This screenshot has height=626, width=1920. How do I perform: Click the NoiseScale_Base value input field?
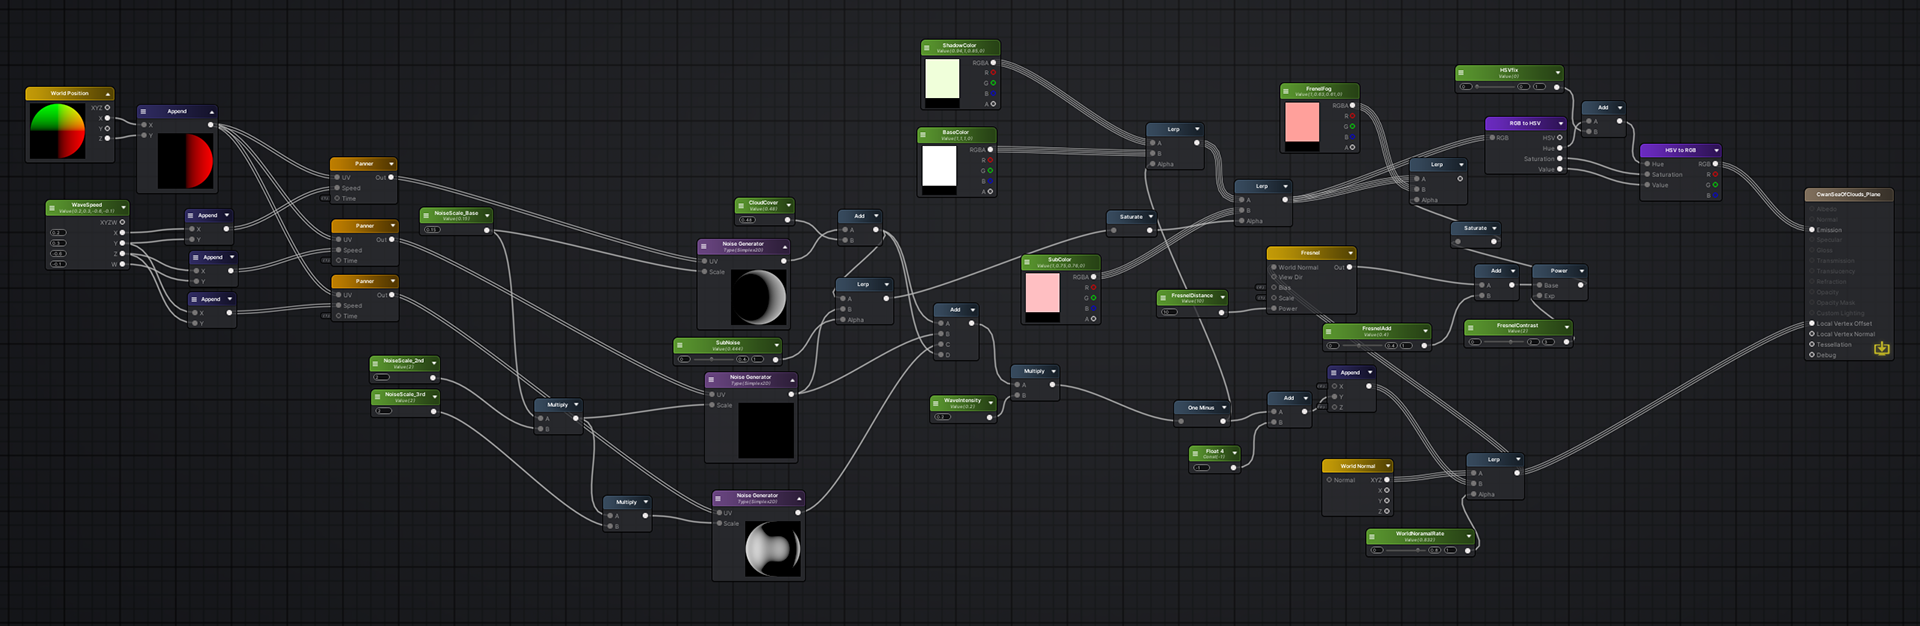432,230
